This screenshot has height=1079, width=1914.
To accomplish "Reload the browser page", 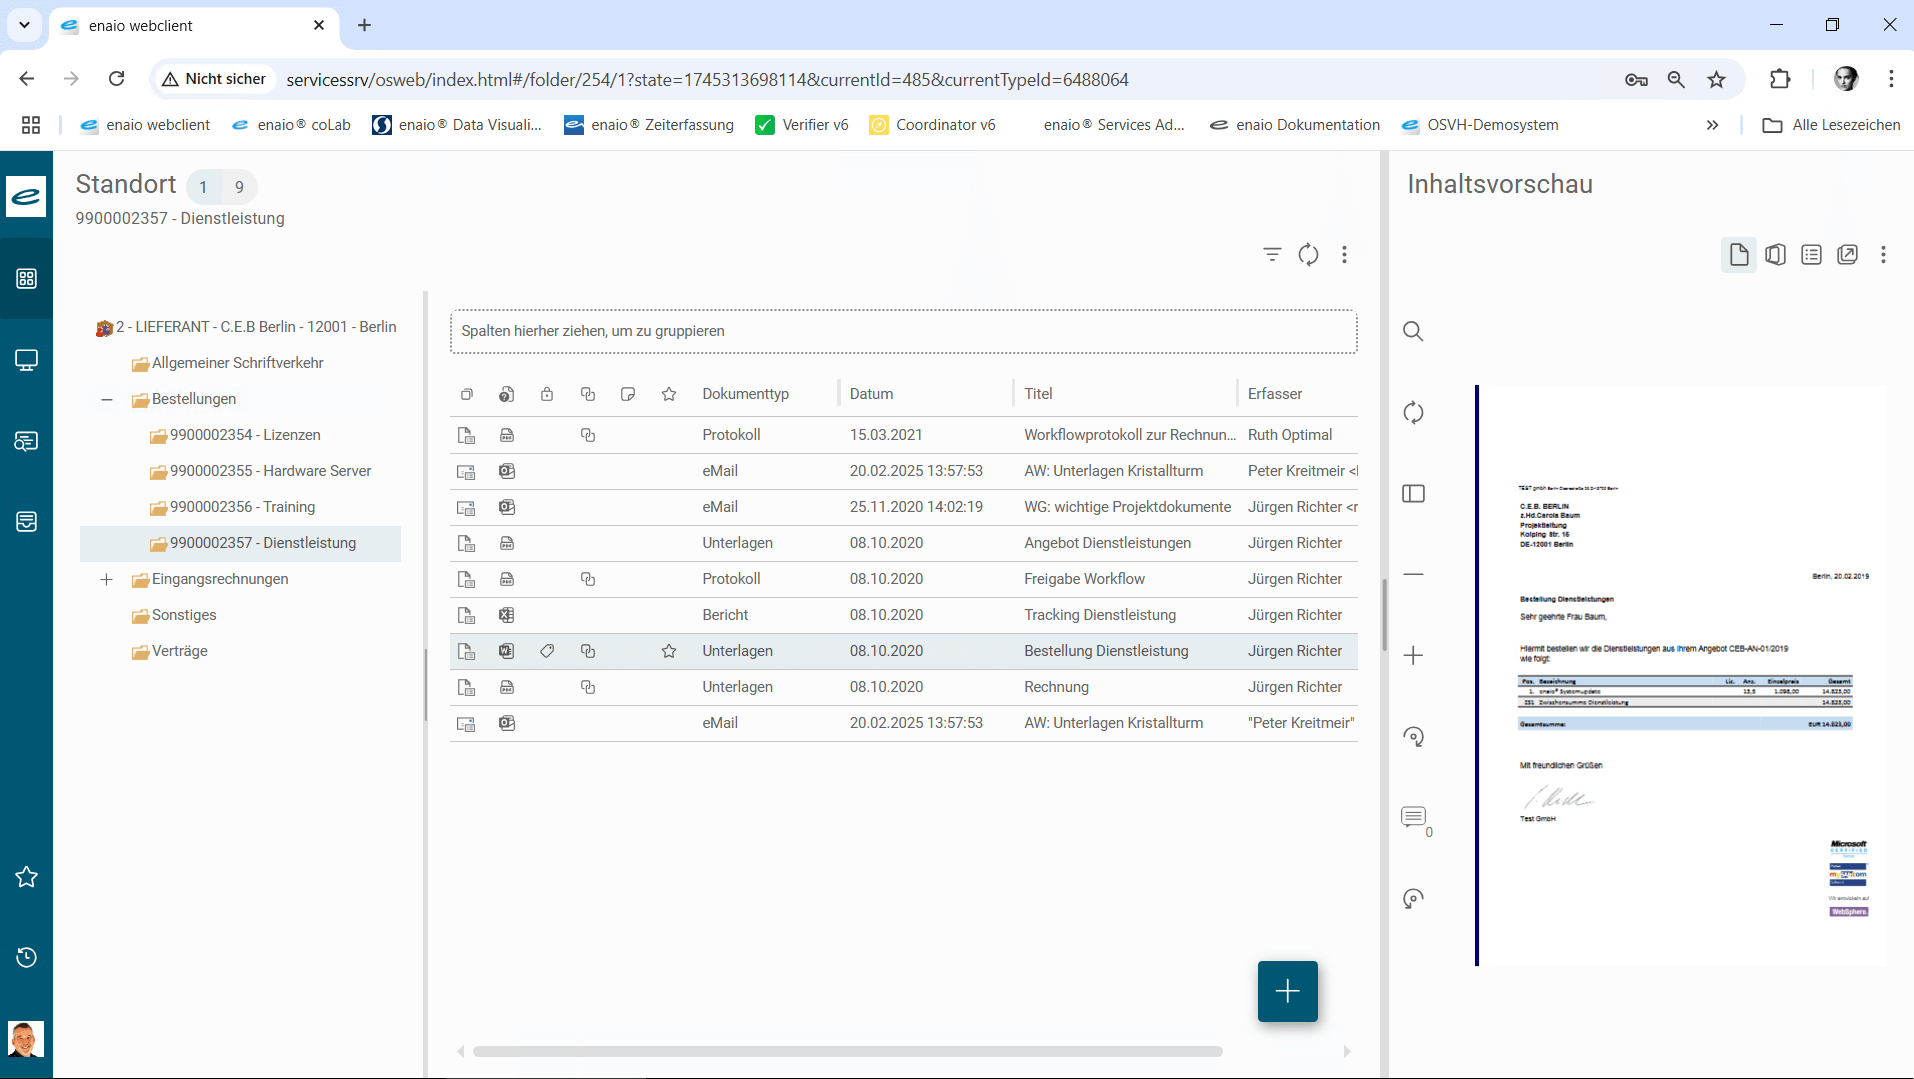I will (x=117, y=79).
